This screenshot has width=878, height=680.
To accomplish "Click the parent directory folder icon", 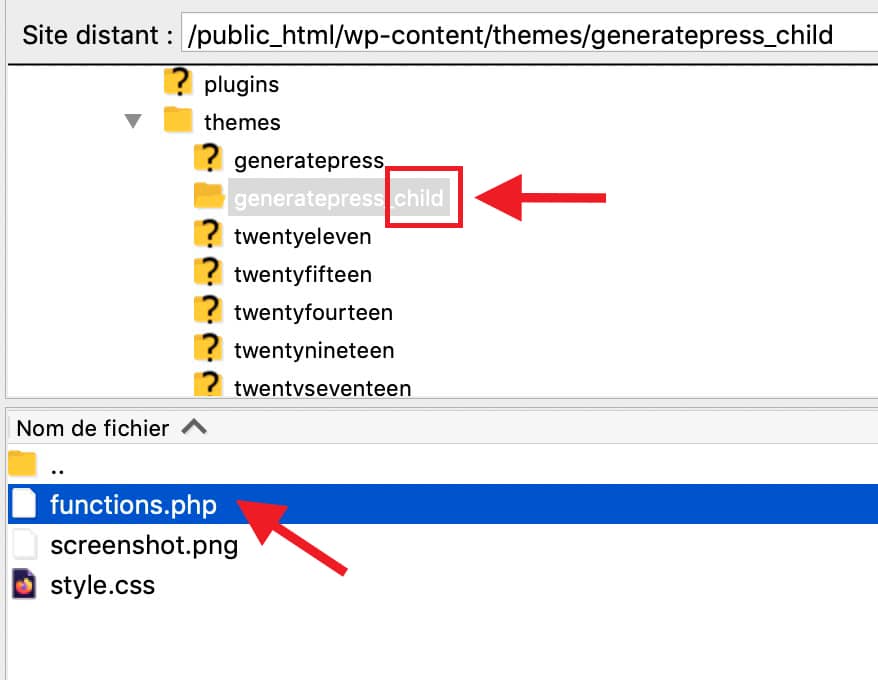I will (x=22, y=464).
